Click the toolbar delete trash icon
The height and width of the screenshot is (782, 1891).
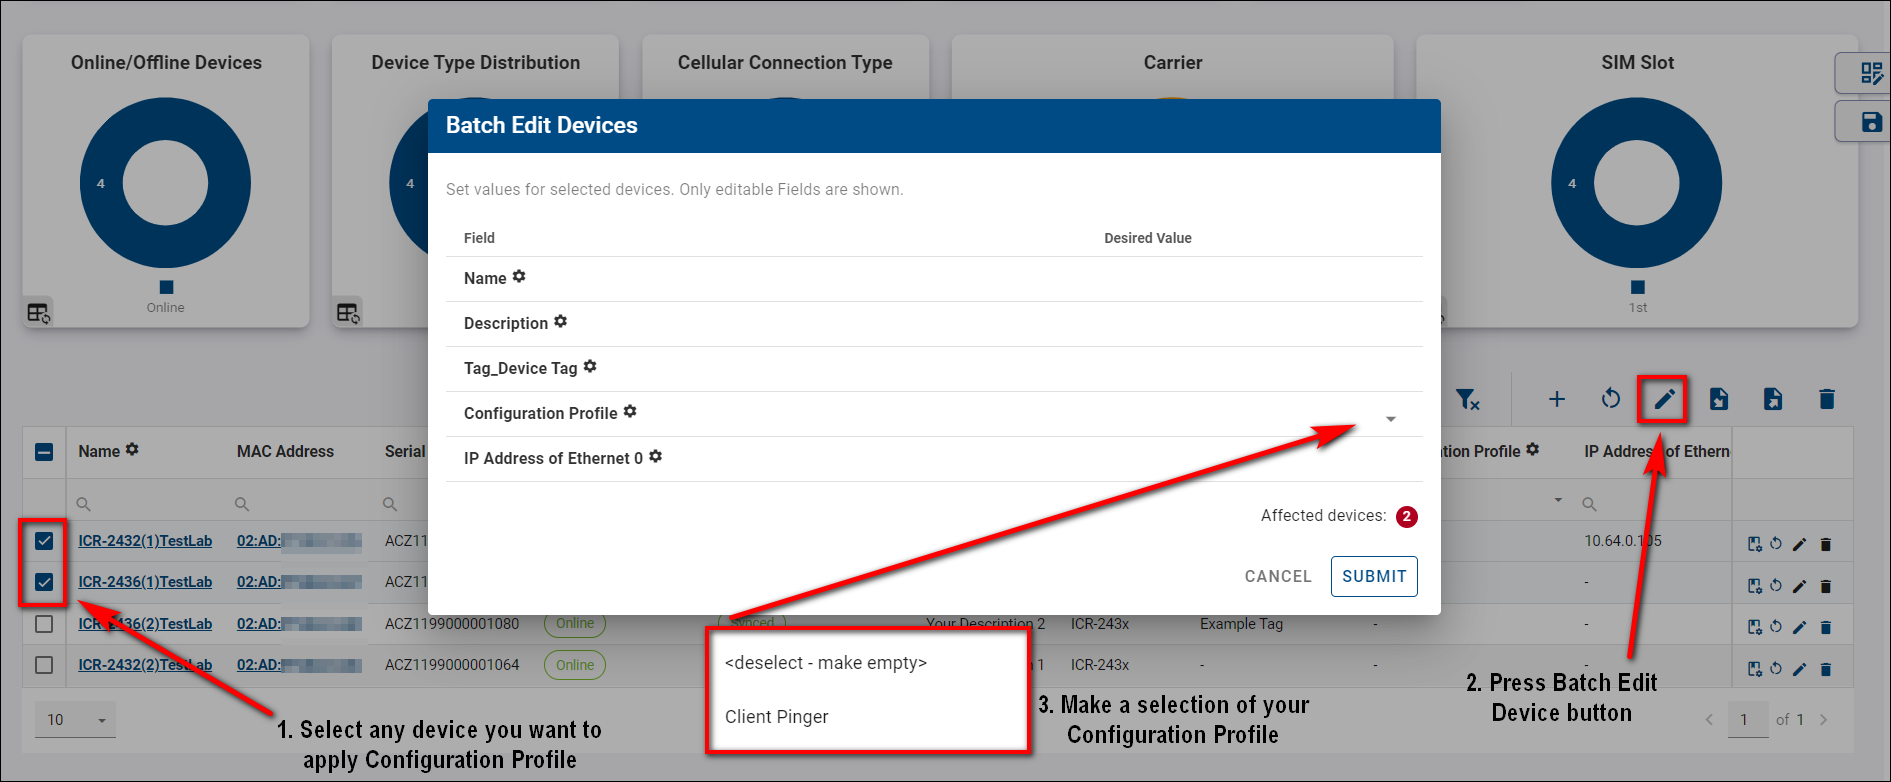tap(1827, 399)
